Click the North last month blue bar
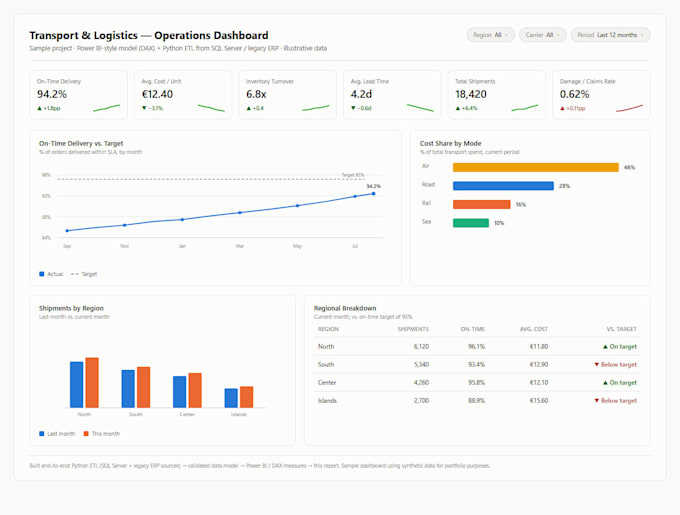 [76, 385]
